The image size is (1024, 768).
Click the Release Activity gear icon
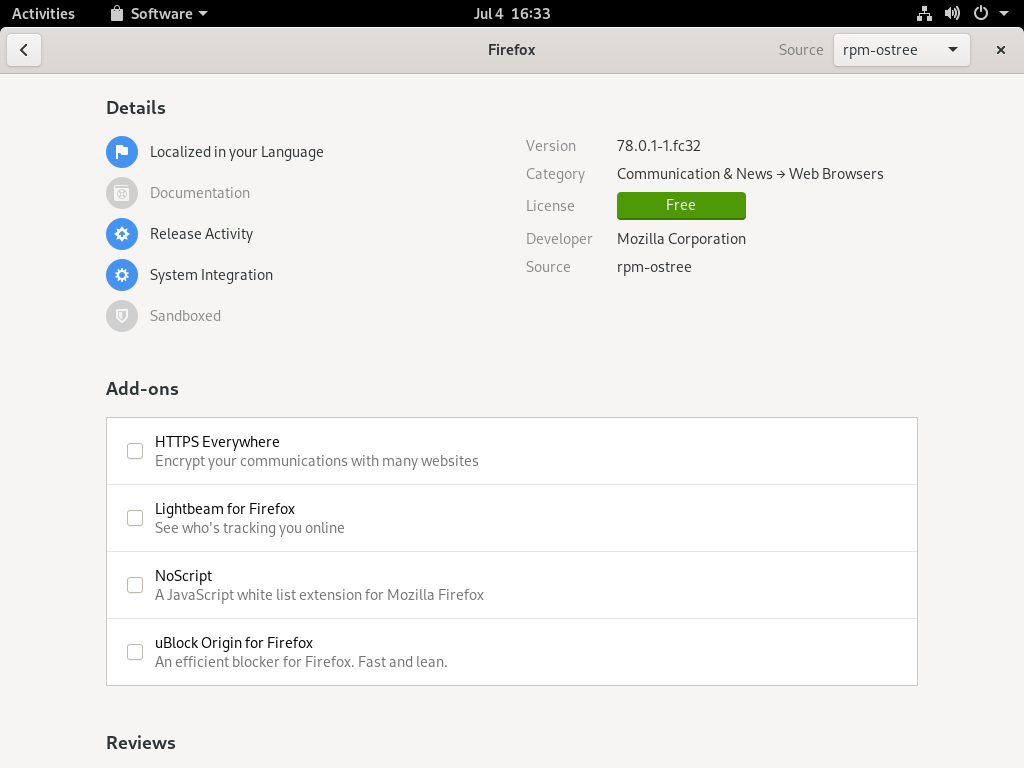(x=122, y=234)
